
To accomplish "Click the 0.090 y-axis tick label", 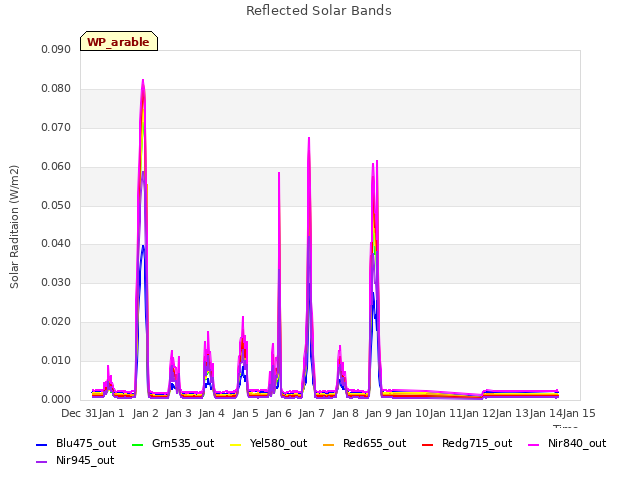I will (x=56, y=49).
